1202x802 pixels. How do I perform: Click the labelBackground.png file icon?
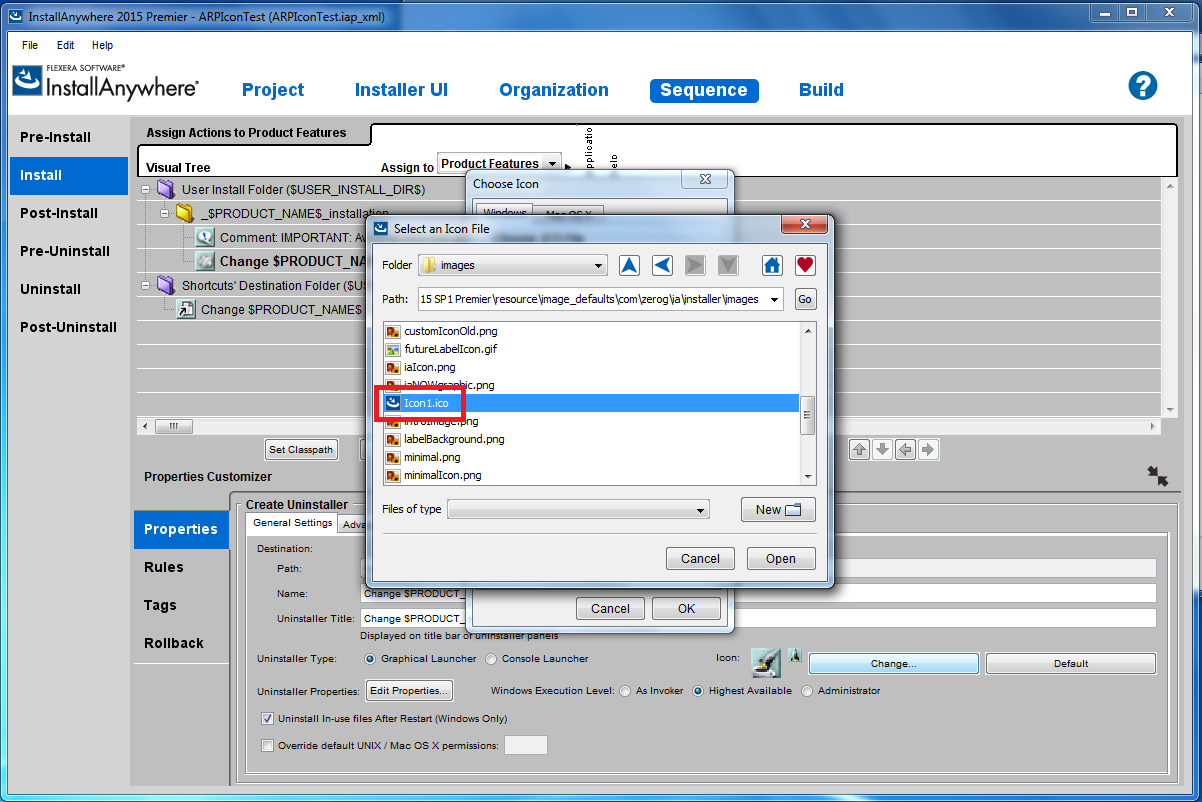[x=393, y=439]
